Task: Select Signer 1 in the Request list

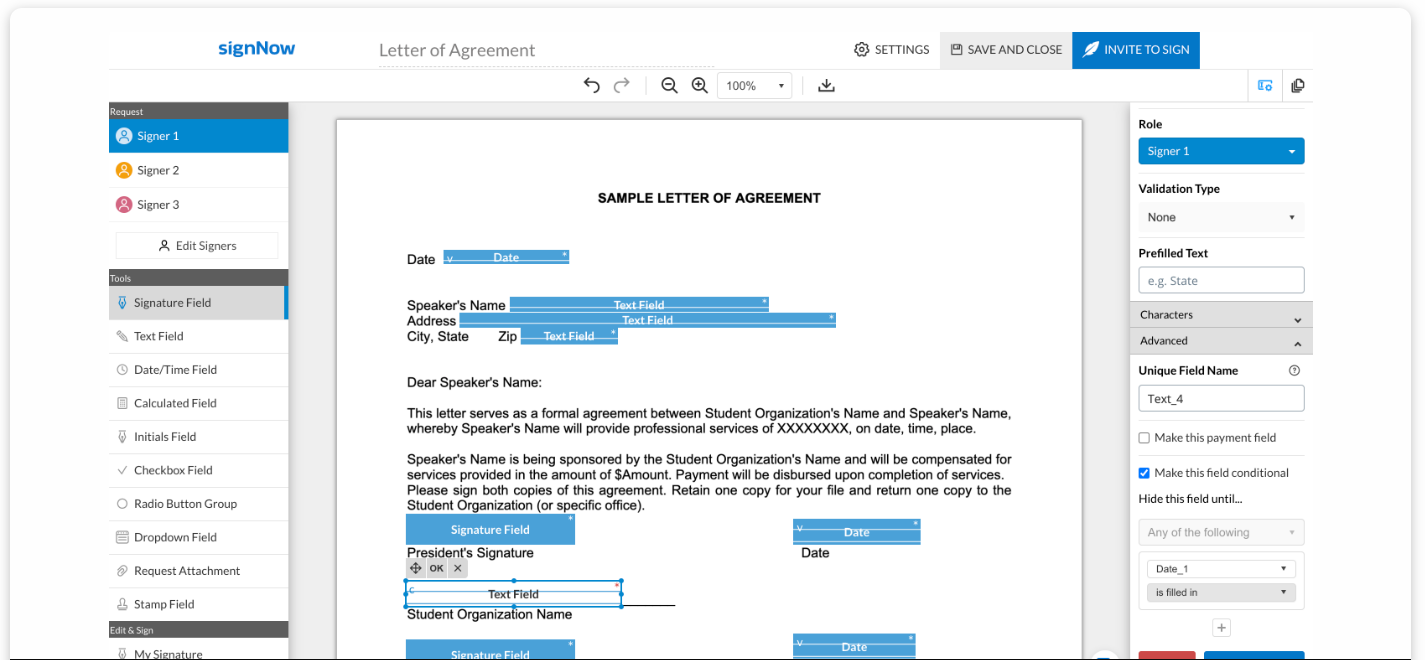Action: pyautogui.click(x=198, y=136)
